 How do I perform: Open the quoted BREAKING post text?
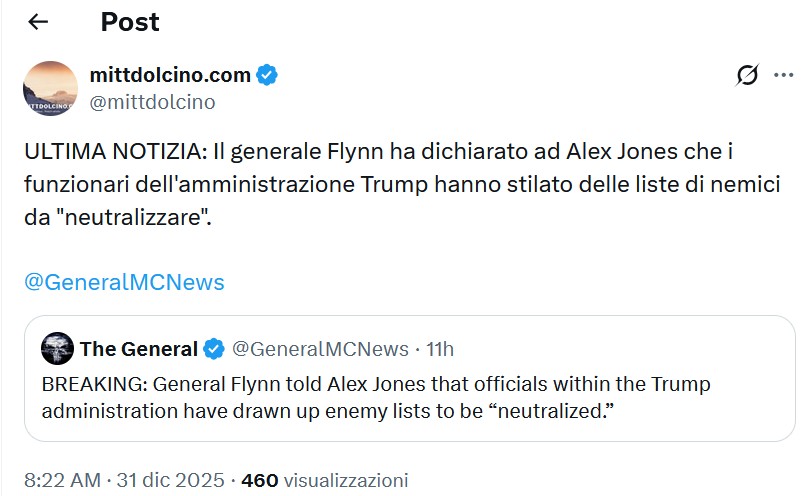[376, 398]
